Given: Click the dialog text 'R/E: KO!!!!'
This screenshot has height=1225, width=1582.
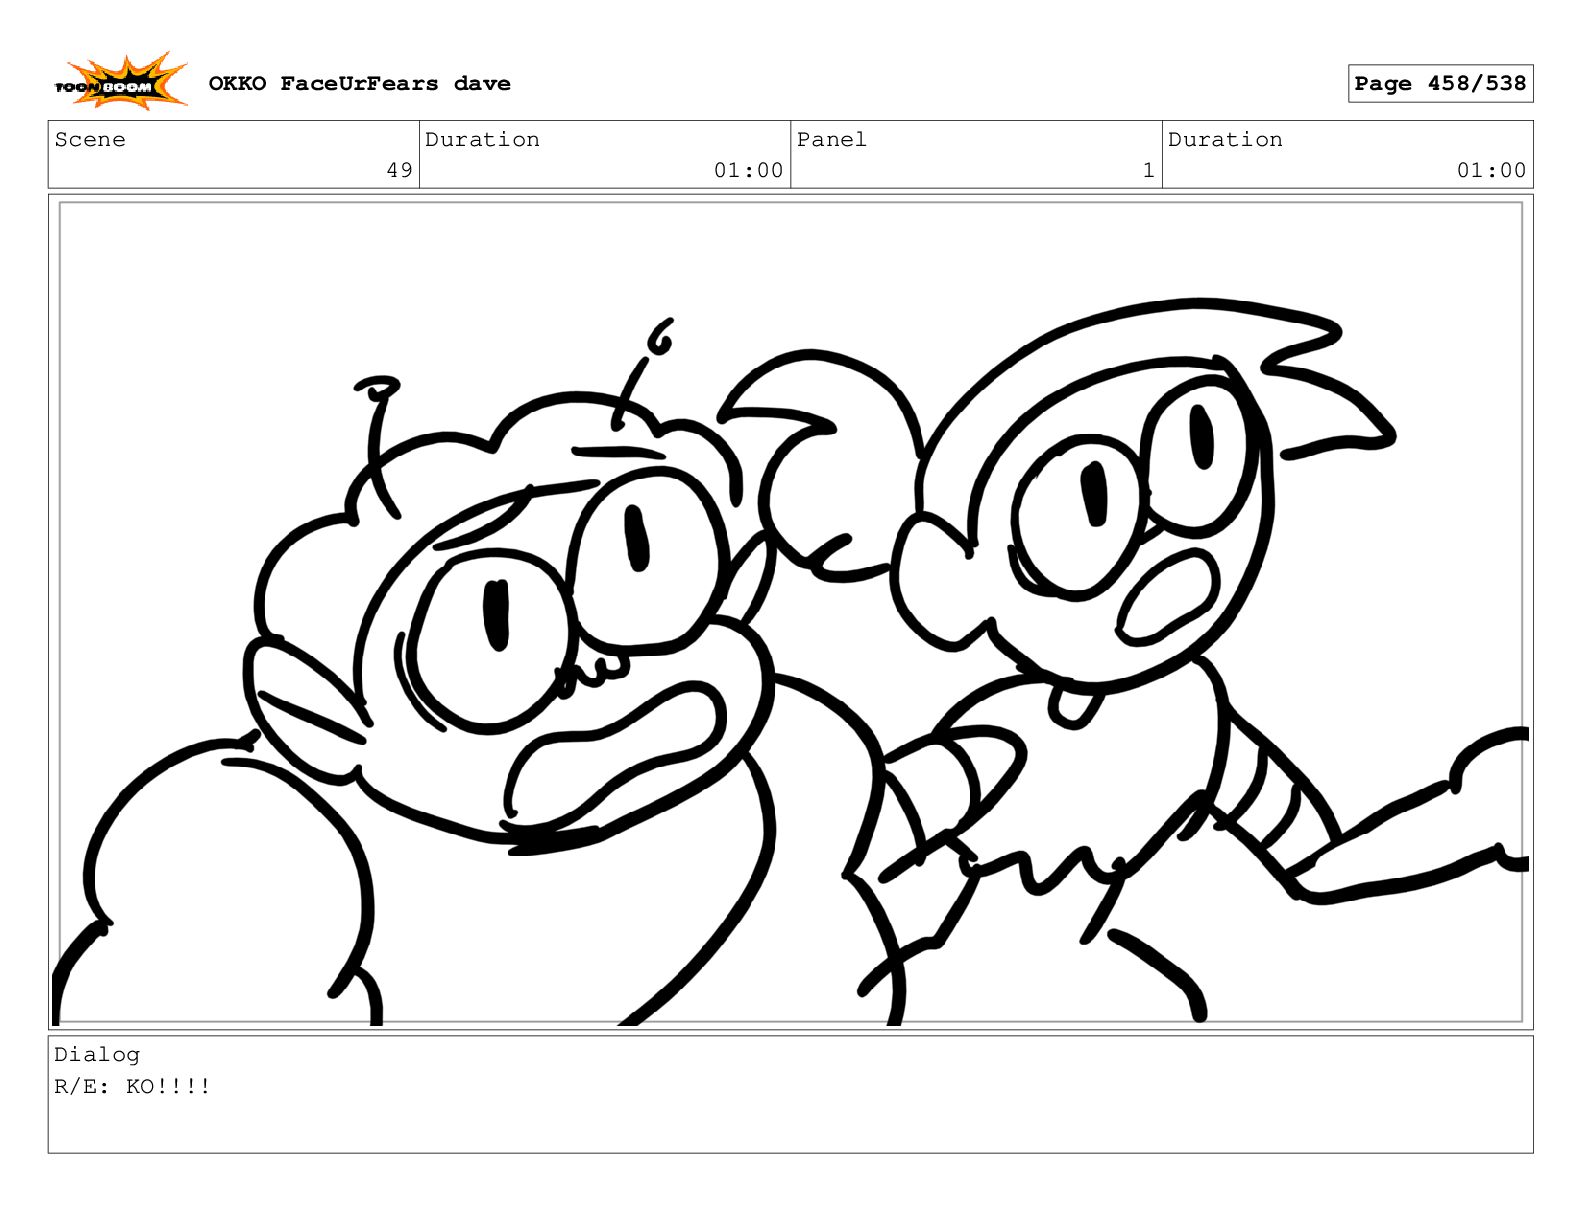Looking at the screenshot, I should point(132,1087).
